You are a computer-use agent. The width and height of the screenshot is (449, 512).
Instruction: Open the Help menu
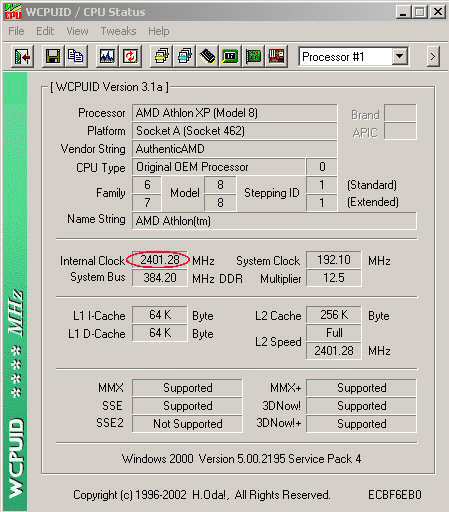tap(159, 31)
